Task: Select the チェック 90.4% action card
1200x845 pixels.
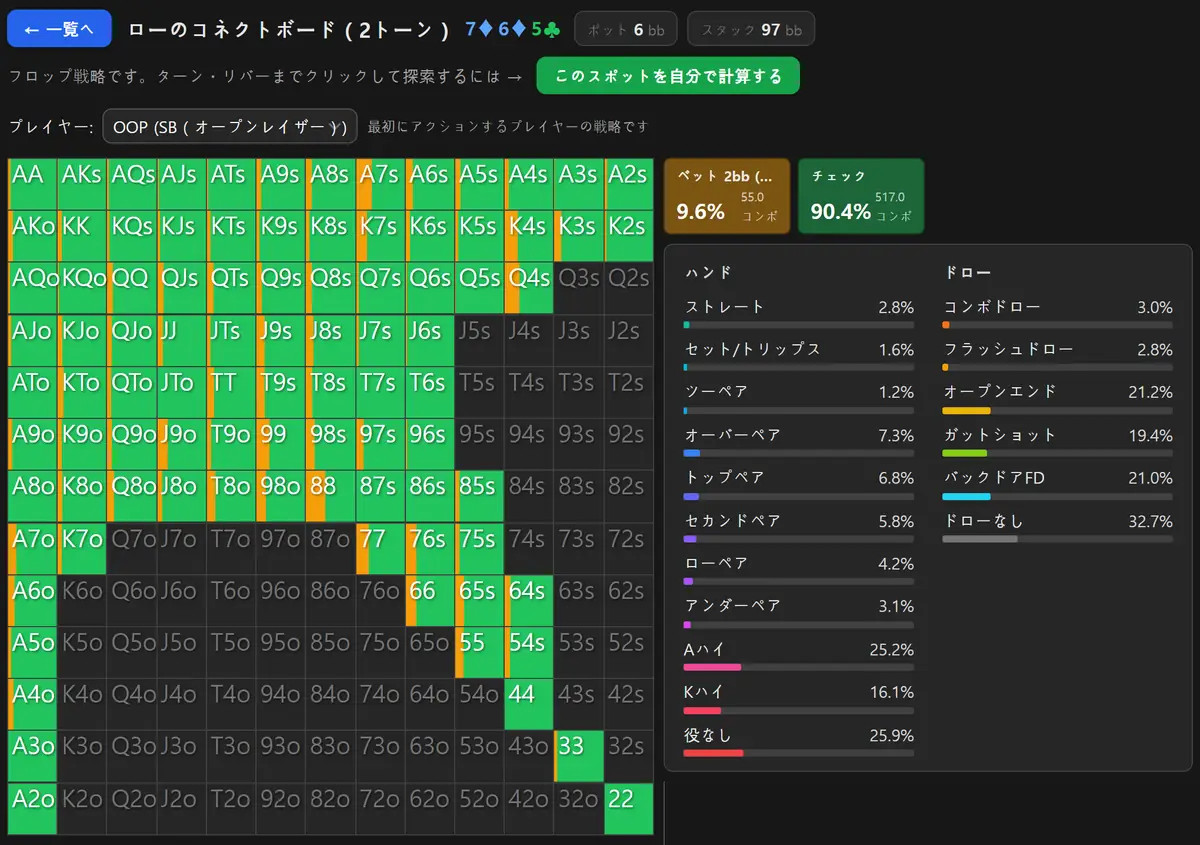Action: [x=861, y=196]
